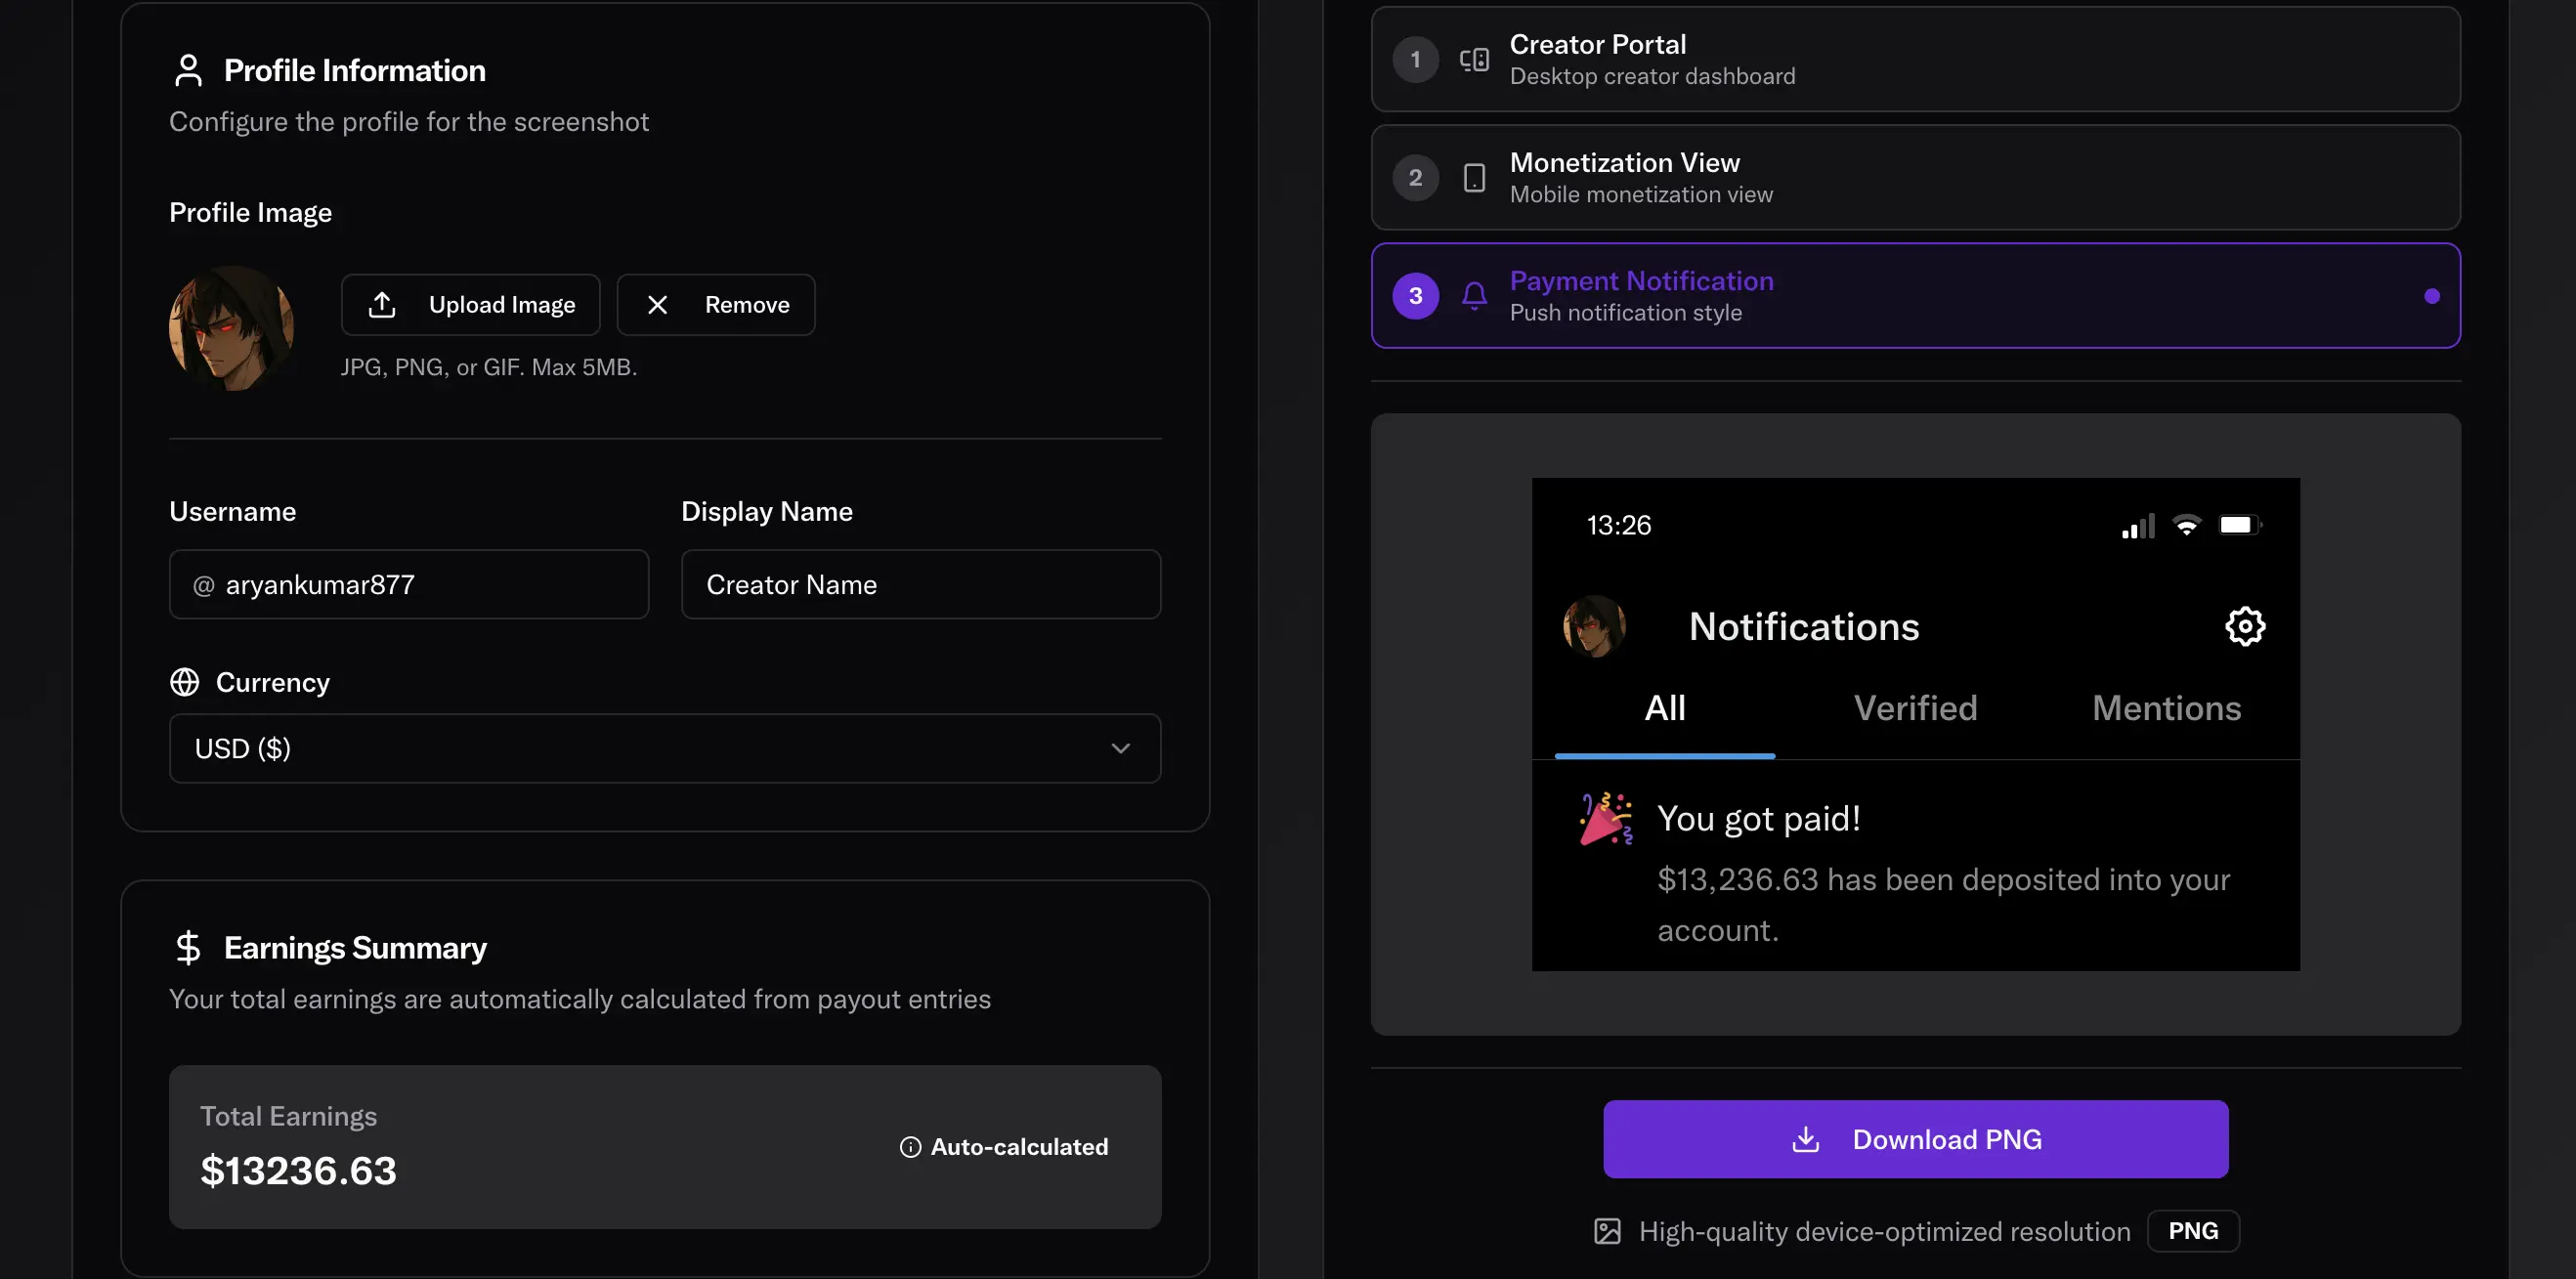Click the info icon next to Auto-calculated
This screenshot has width=2576, height=1279.
909,1147
